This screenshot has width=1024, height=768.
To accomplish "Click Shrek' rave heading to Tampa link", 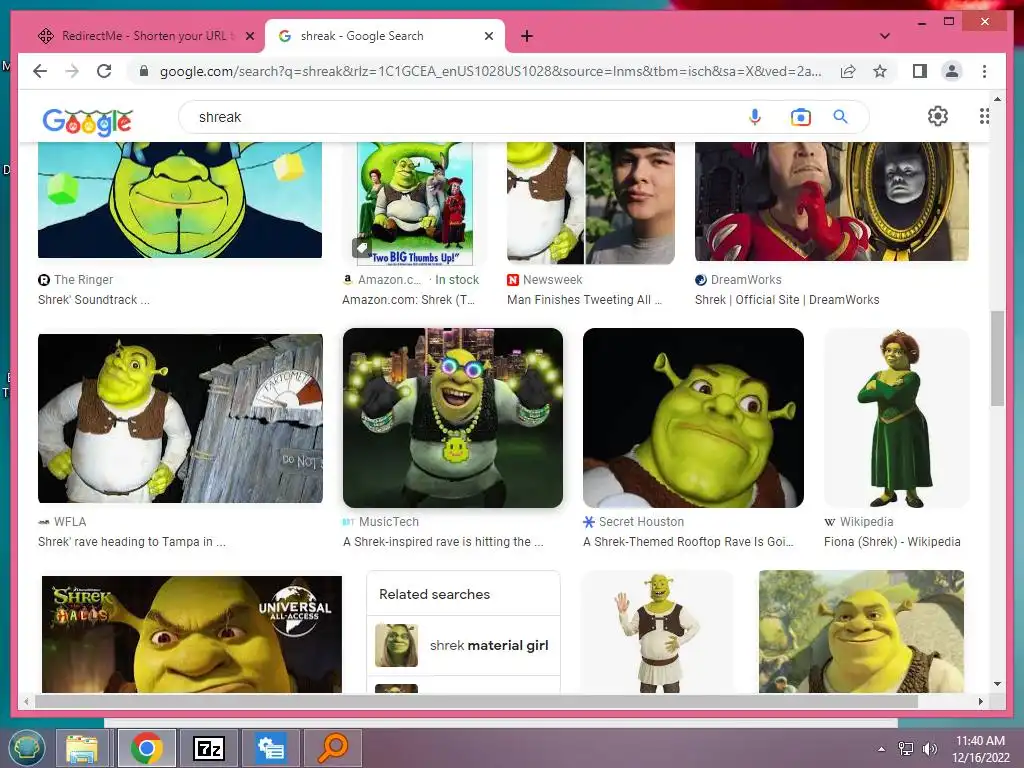I will click(x=131, y=541).
